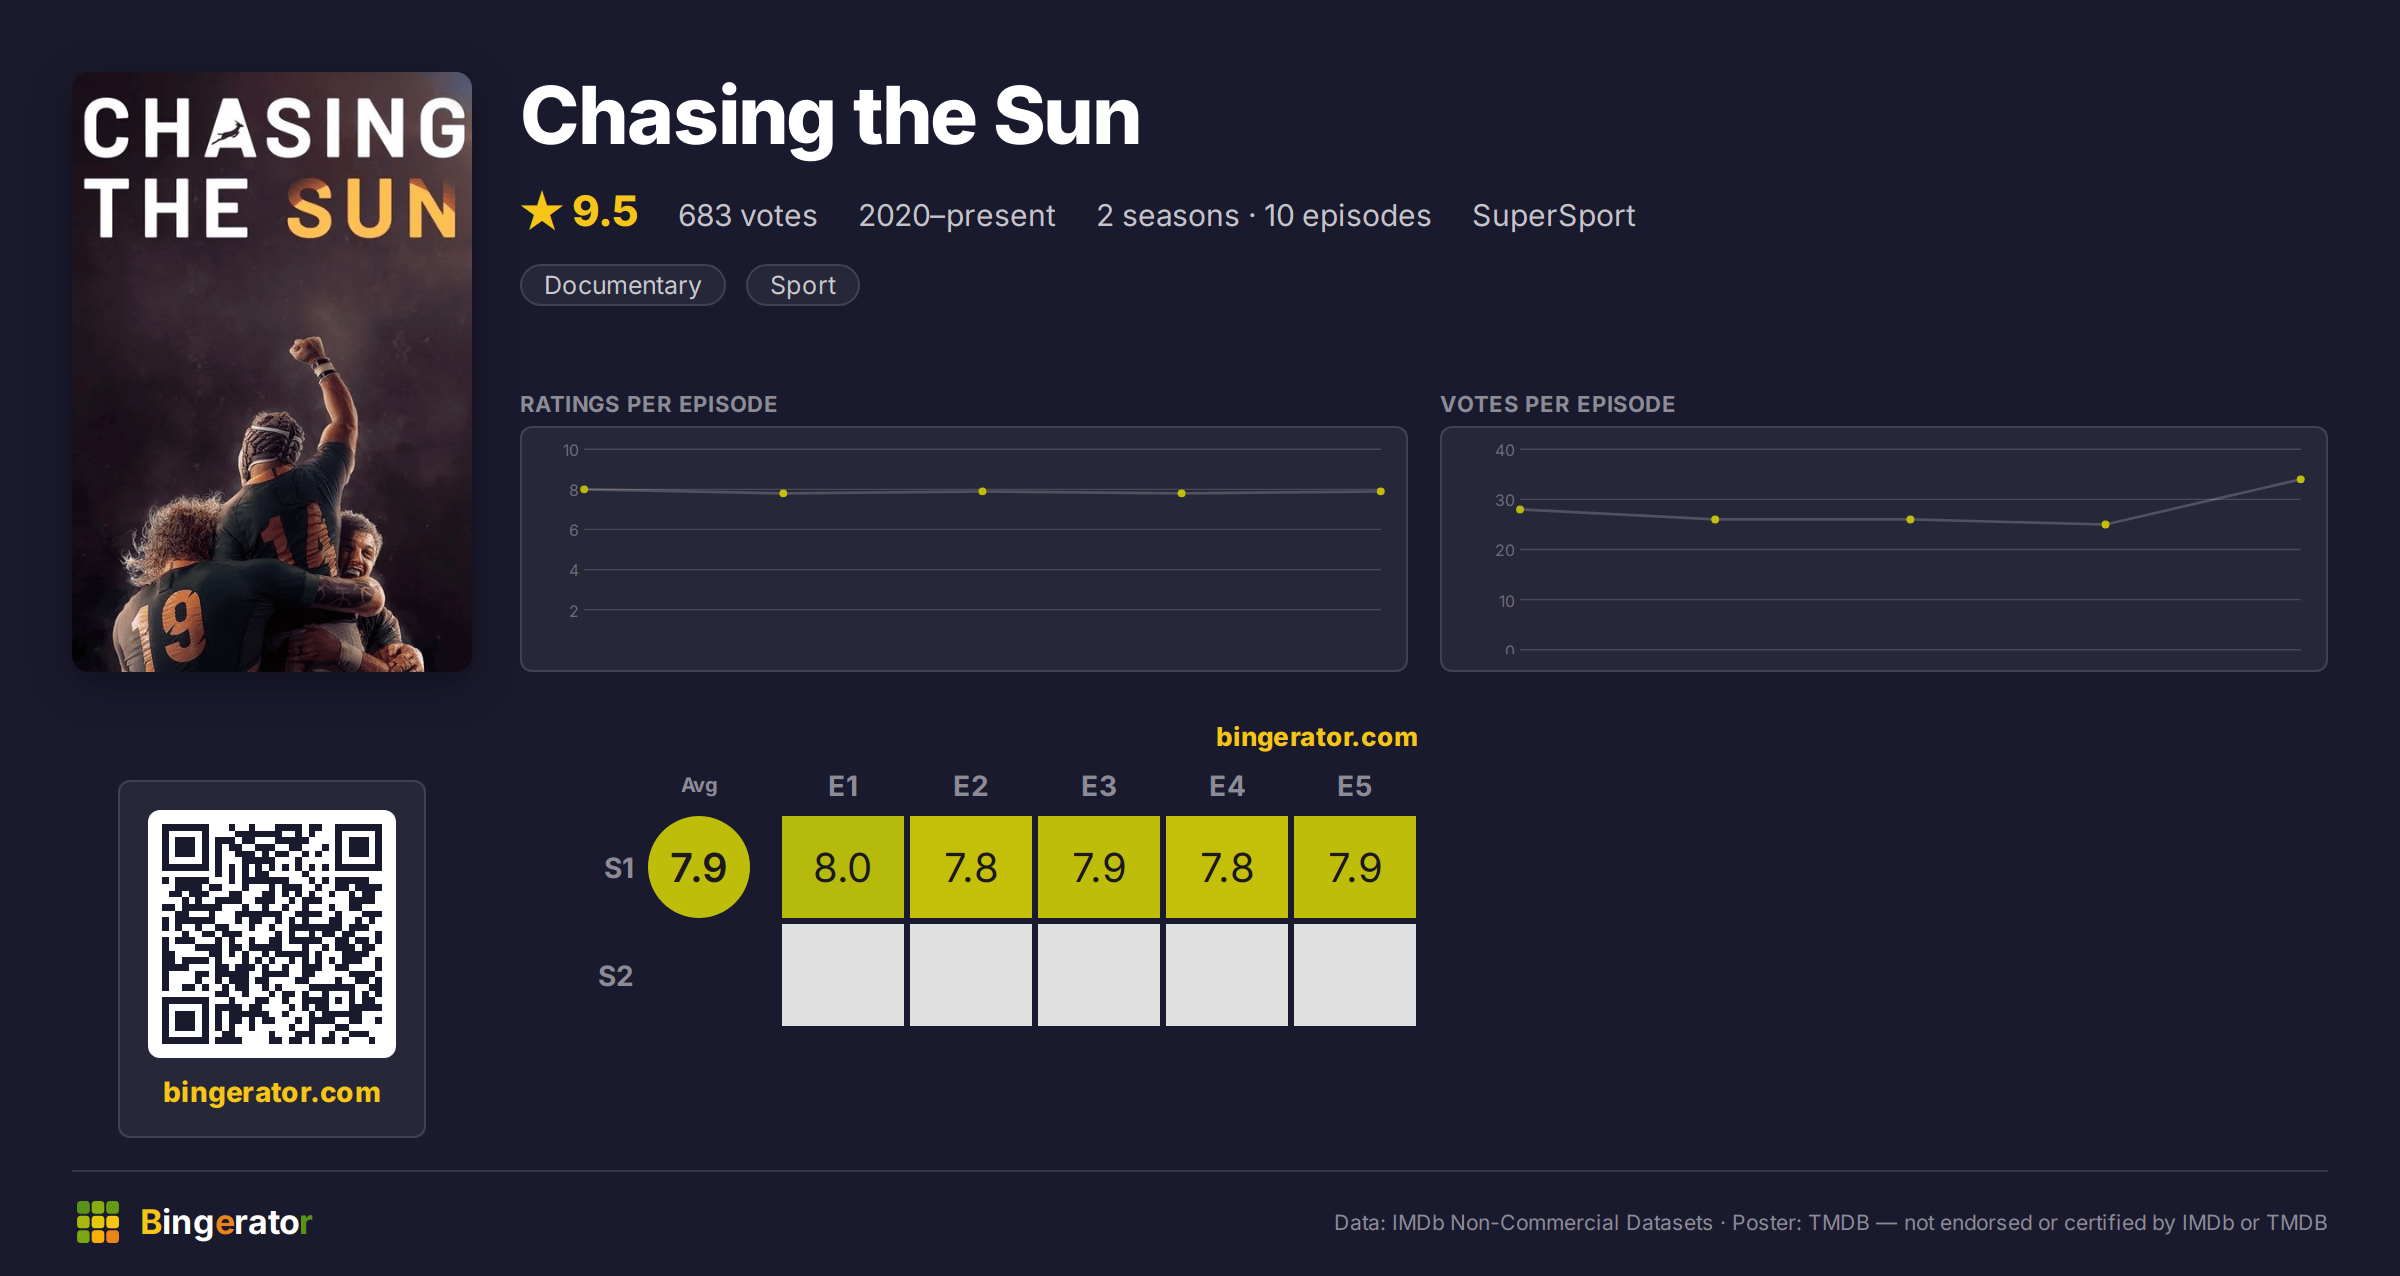The height and width of the screenshot is (1276, 2400).
Task: Open the Chasing the Sun poster
Action: pyautogui.click(x=272, y=372)
